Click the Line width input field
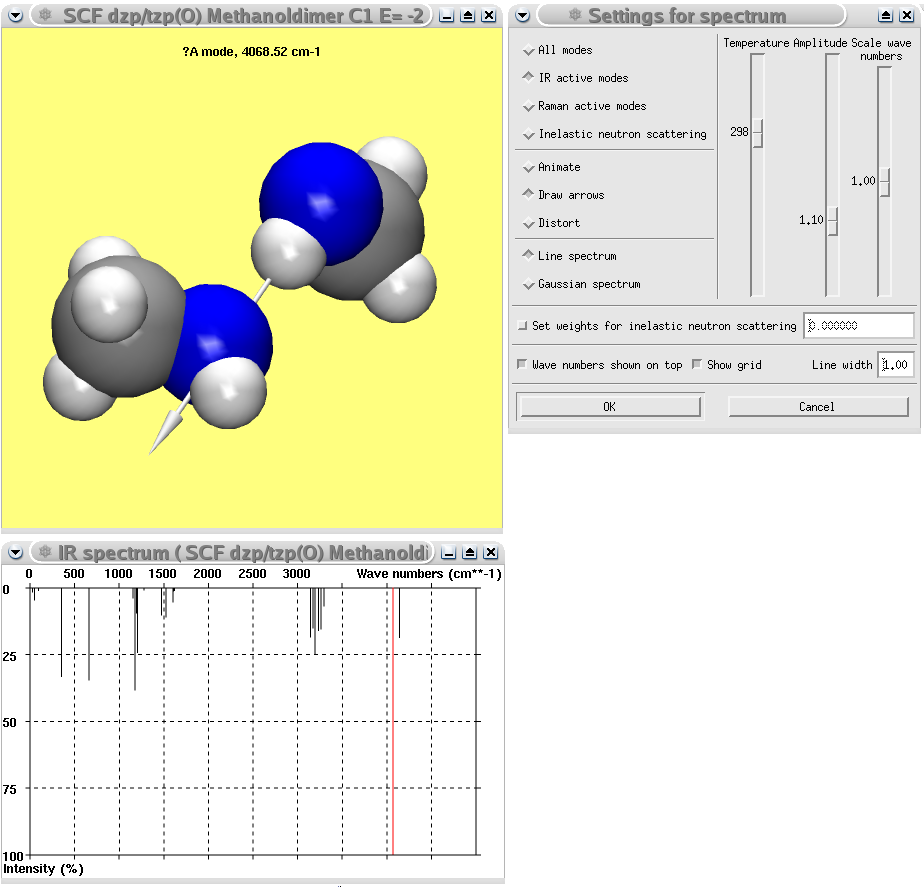Screen dimensions: 924x887 [x=895, y=365]
